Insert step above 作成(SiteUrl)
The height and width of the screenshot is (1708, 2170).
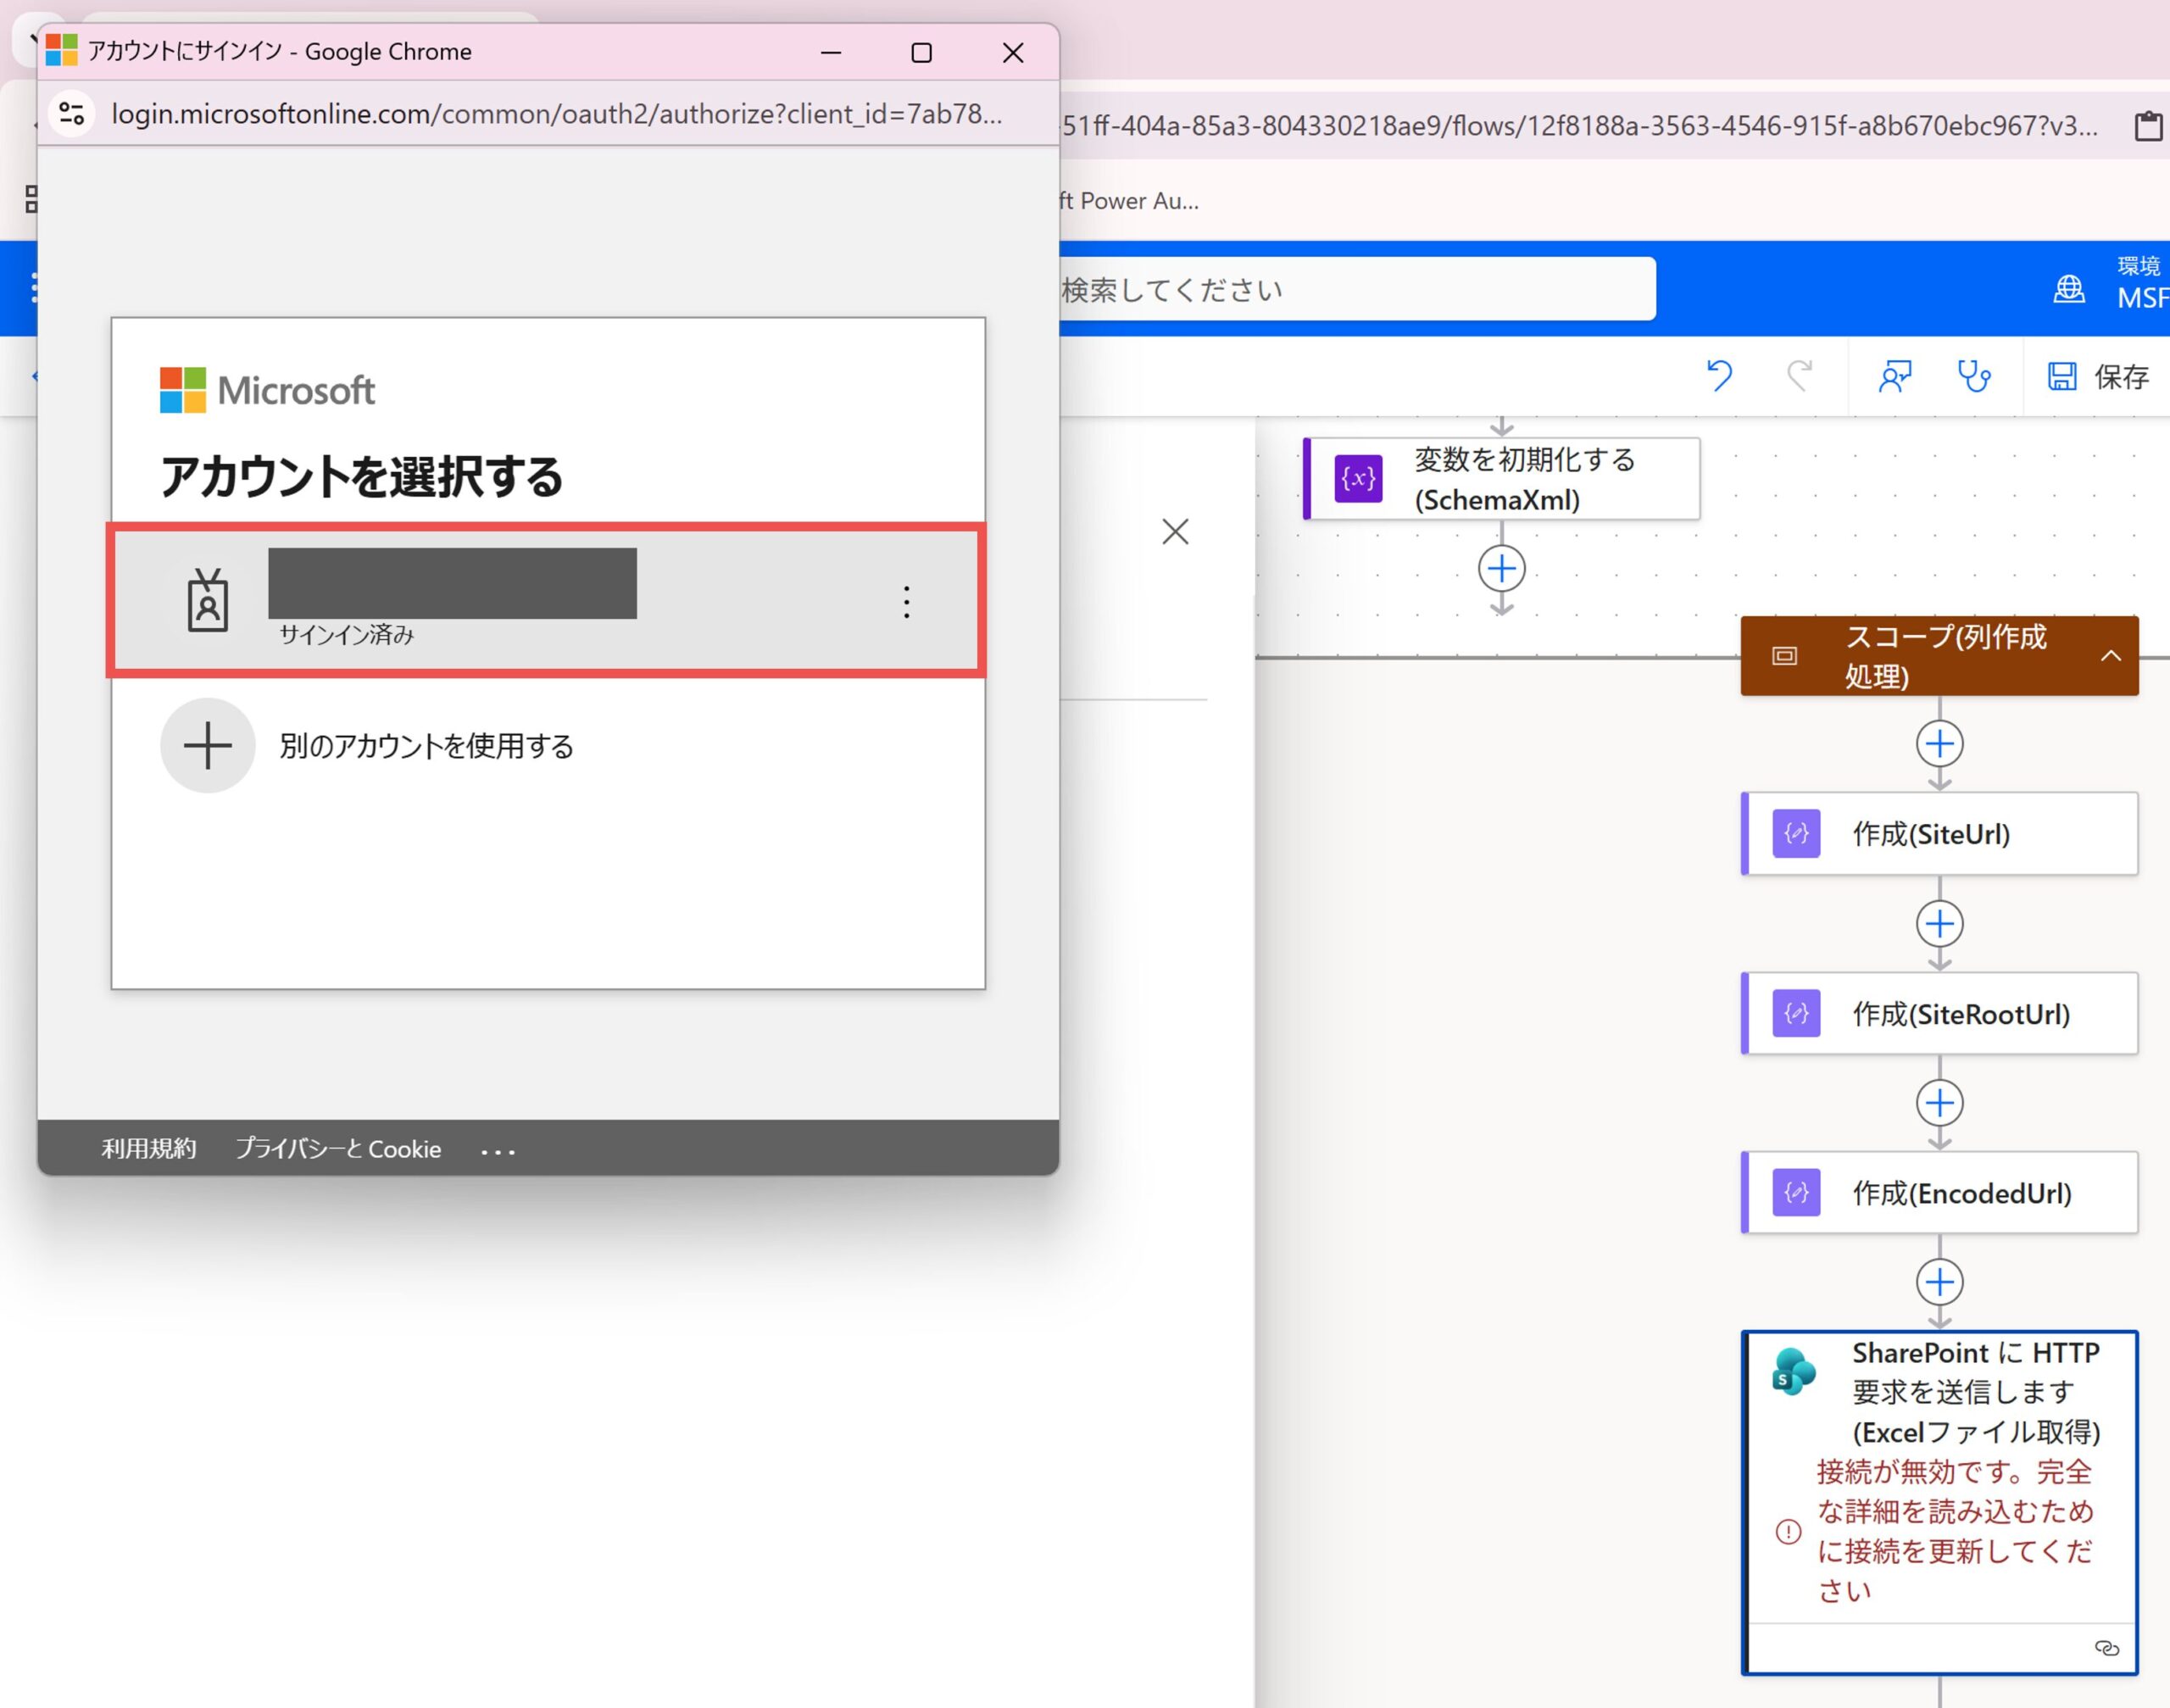click(x=1939, y=744)
